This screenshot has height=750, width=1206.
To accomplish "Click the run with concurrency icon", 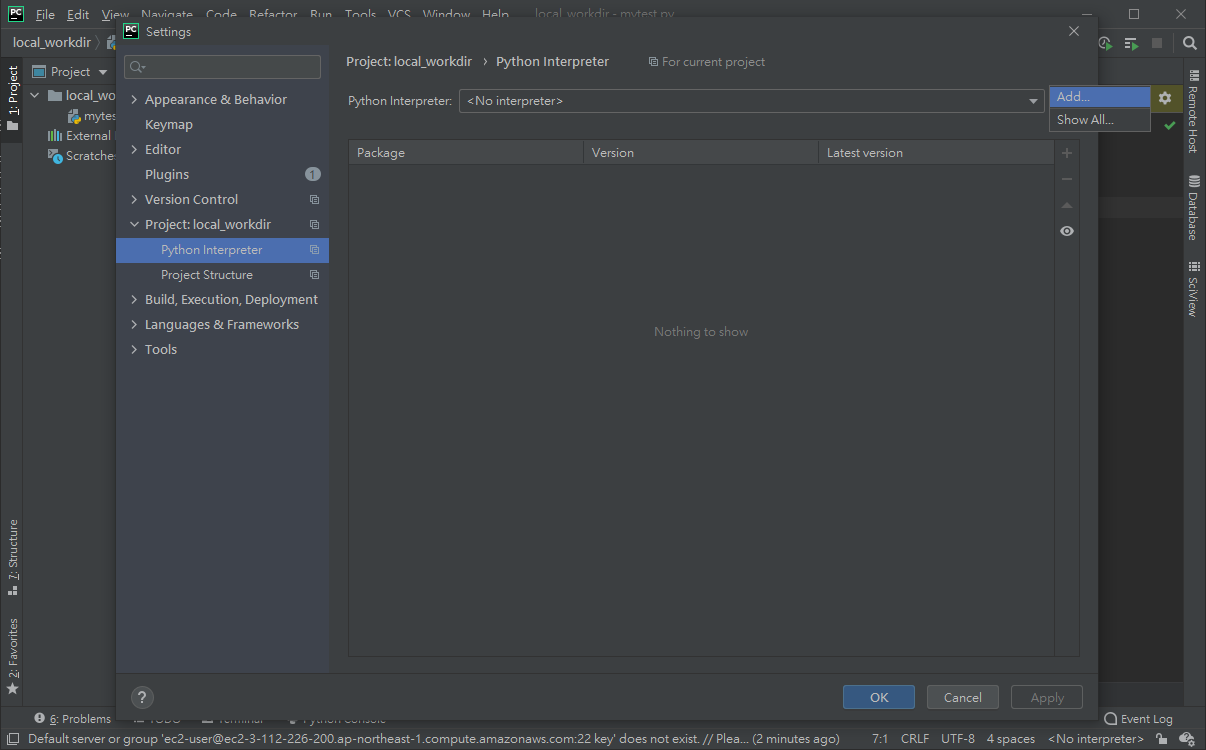I will pyautogui.click(x=1131, y=43).
